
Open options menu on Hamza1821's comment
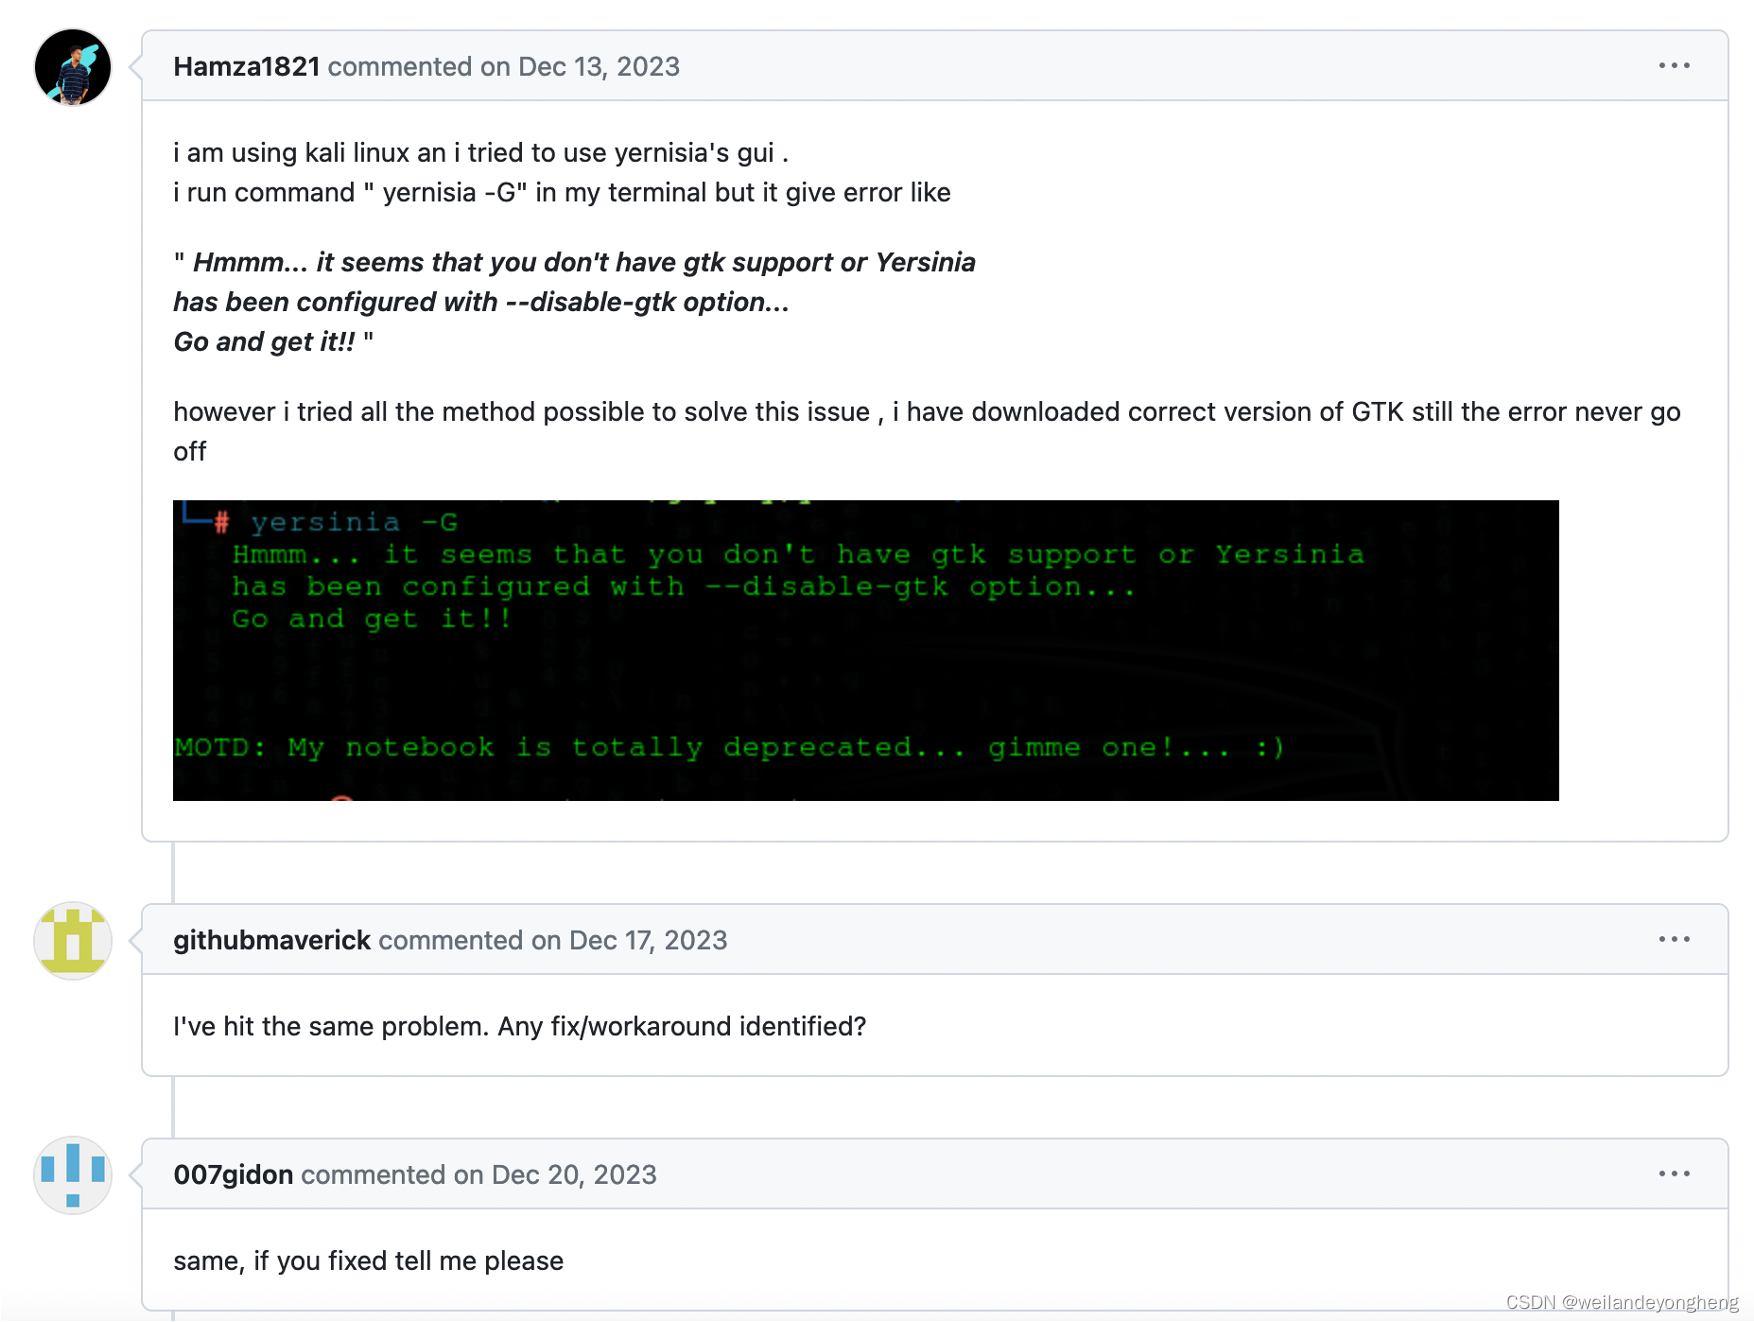coord(1674,66)
